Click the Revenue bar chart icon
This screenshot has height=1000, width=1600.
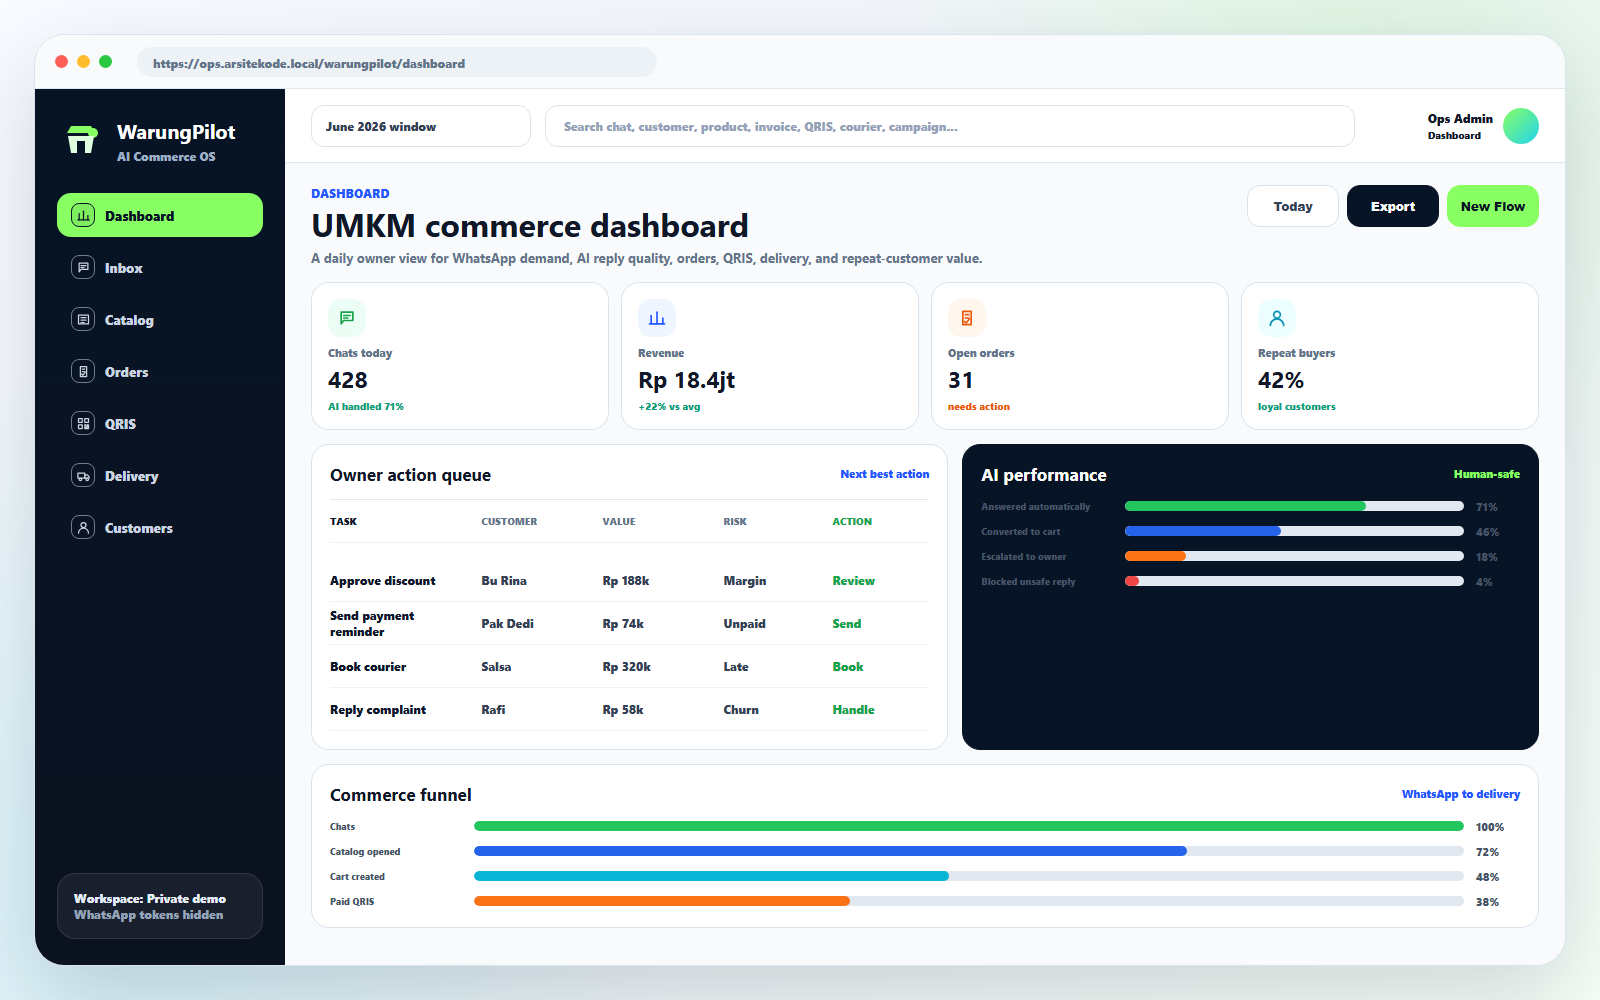pos(657,318)
